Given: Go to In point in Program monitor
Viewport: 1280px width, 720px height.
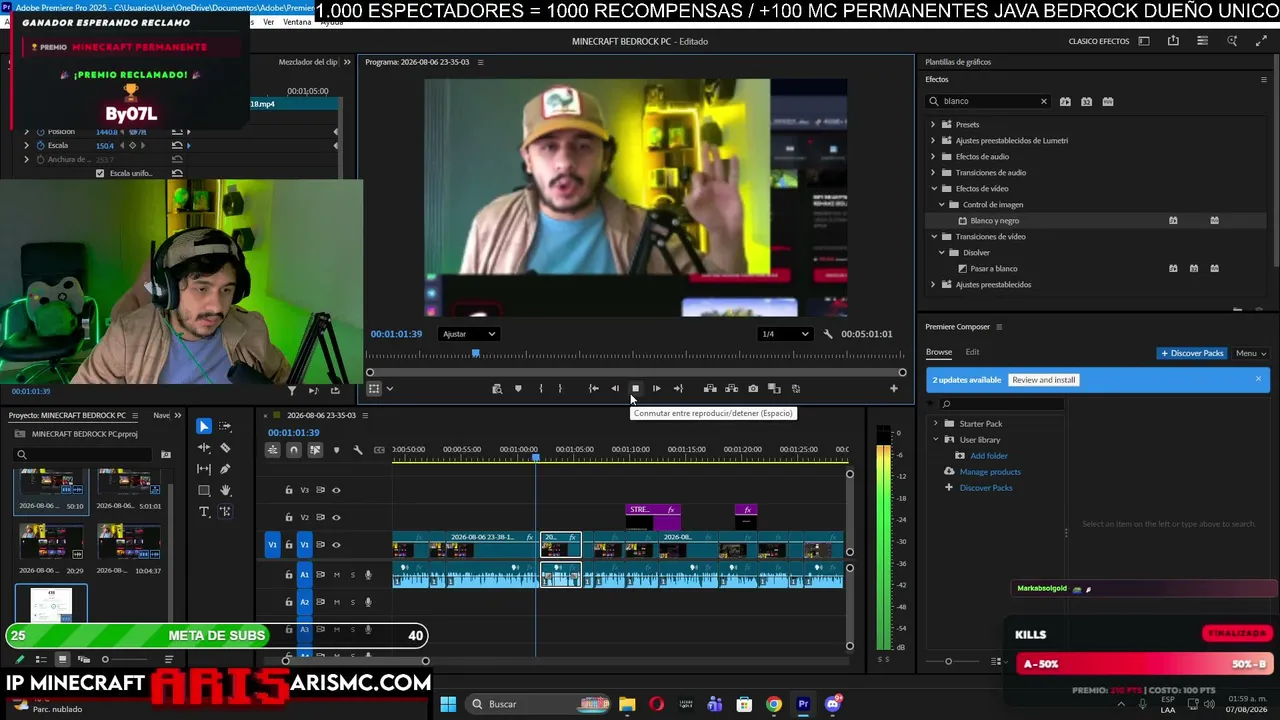Looking at the screenshot, I should [x=593, y=389].
